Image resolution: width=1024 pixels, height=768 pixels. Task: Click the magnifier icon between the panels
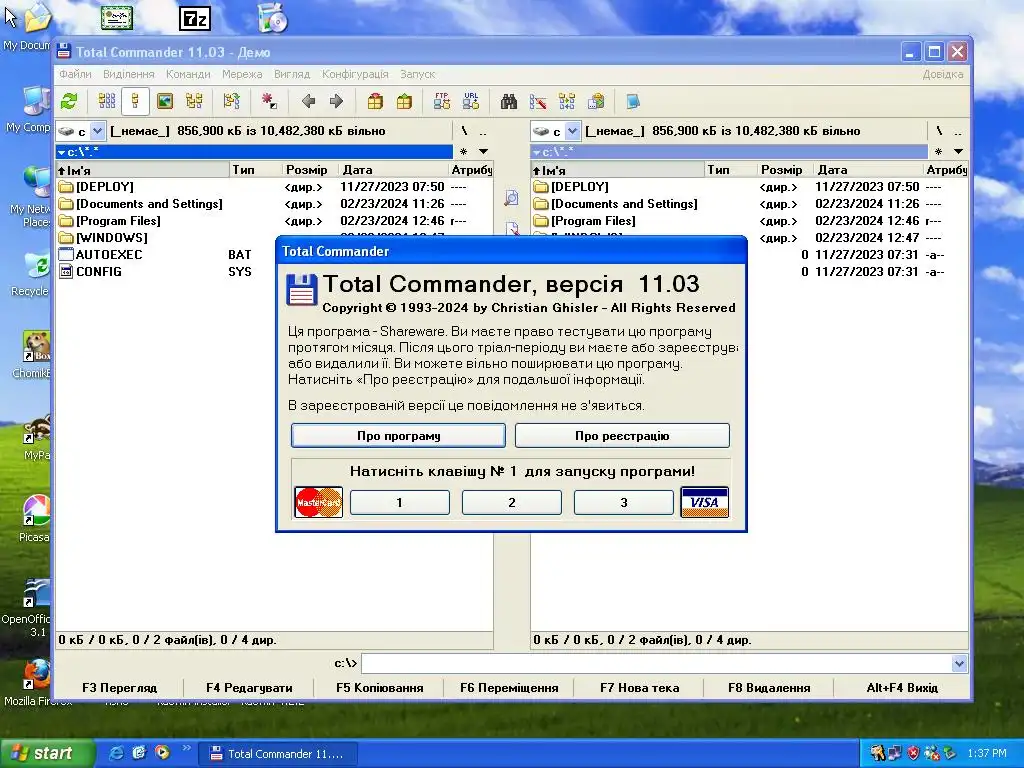511,198
